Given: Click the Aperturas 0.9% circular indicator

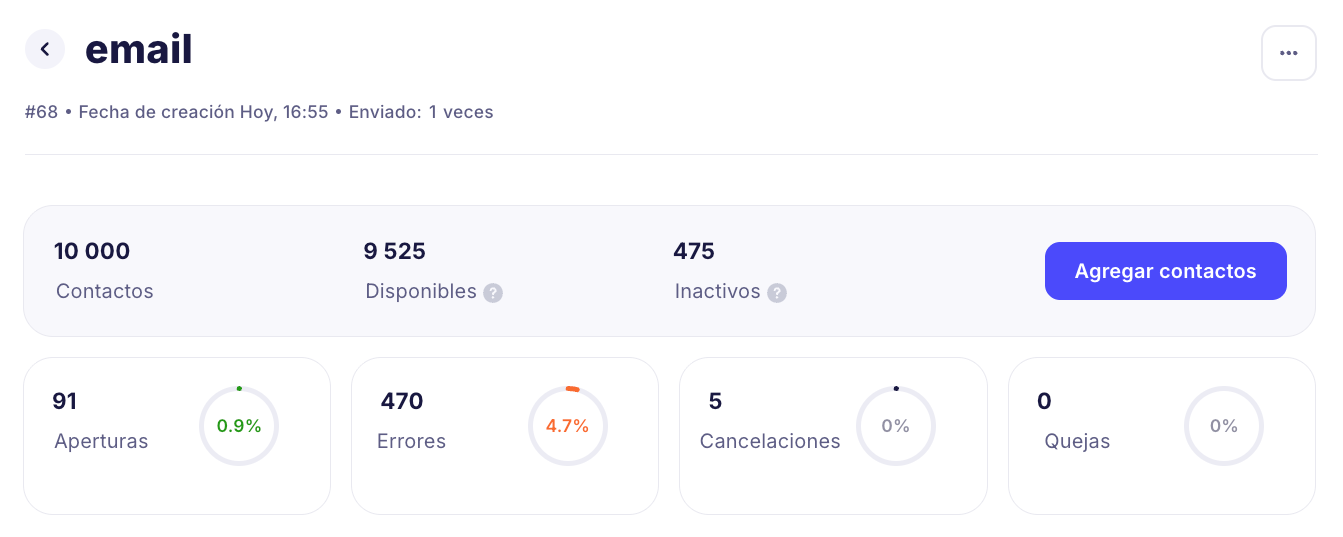Looking at the screenshot, I should (239, 426).
